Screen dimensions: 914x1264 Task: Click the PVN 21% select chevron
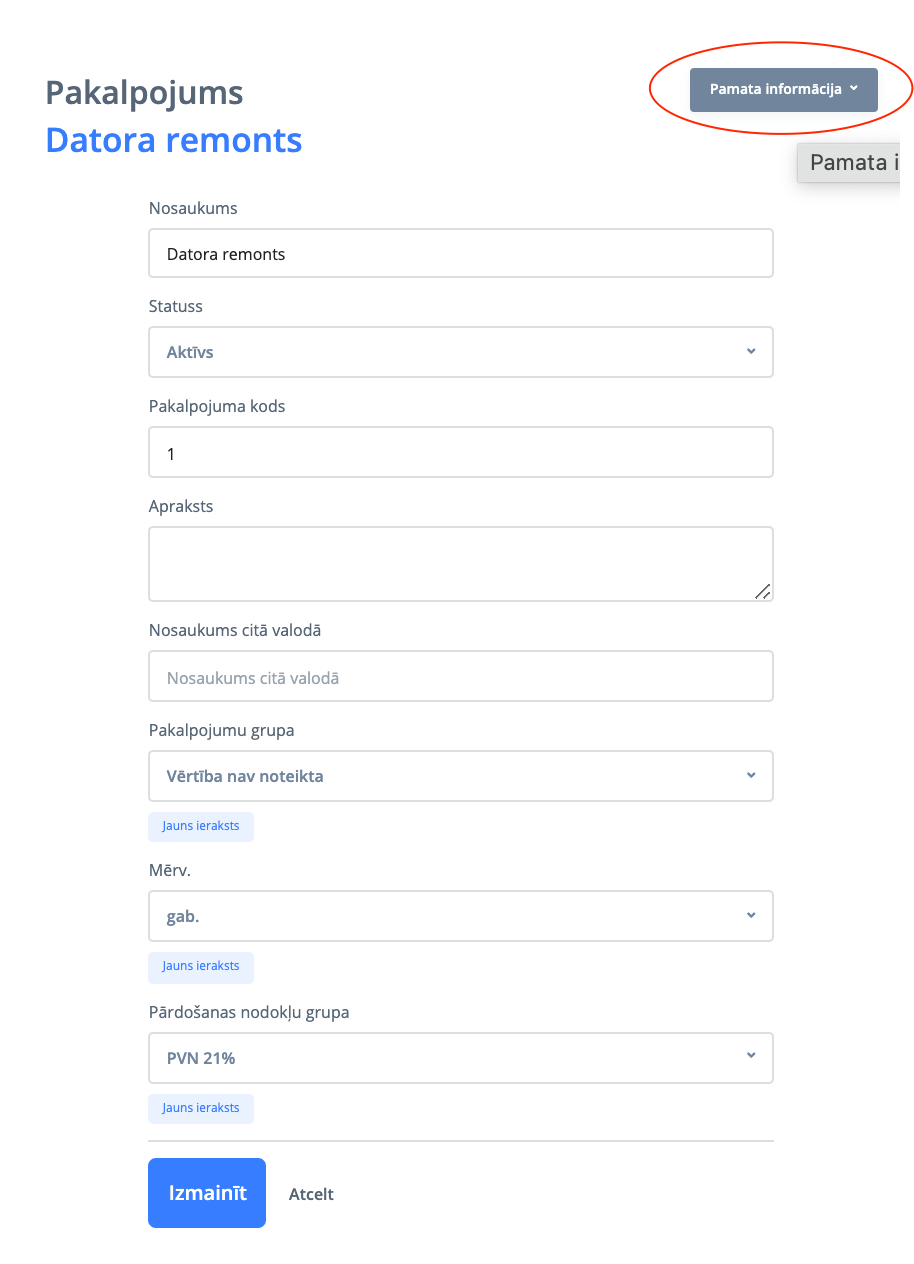click(751, 1056)
